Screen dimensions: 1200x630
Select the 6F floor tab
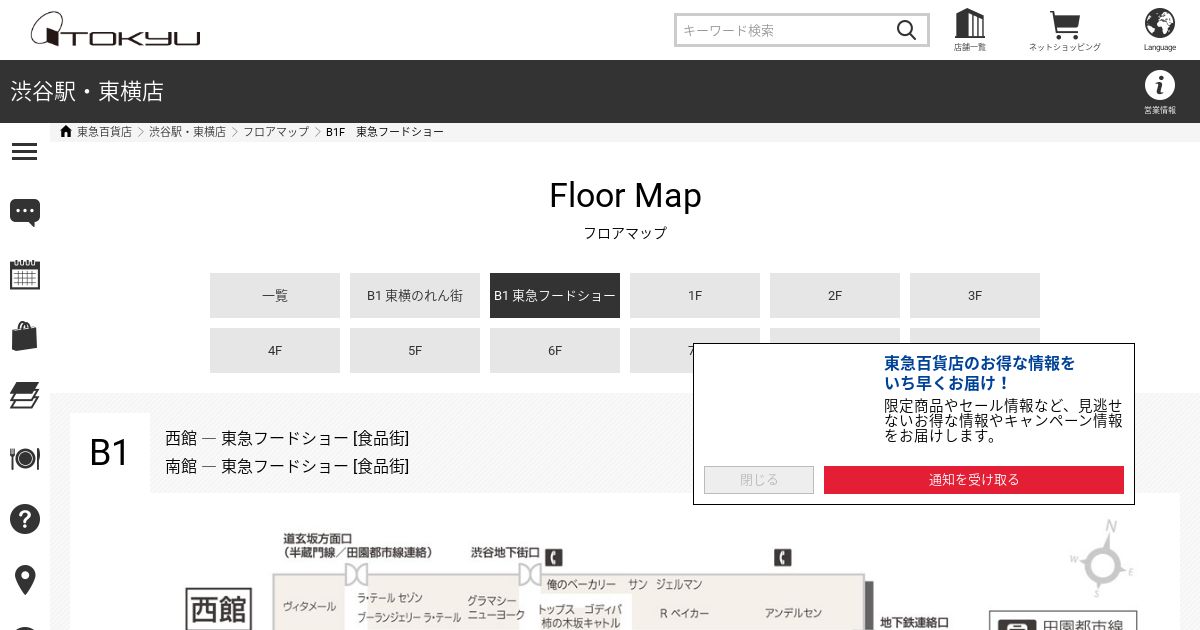tap(555, 350)
